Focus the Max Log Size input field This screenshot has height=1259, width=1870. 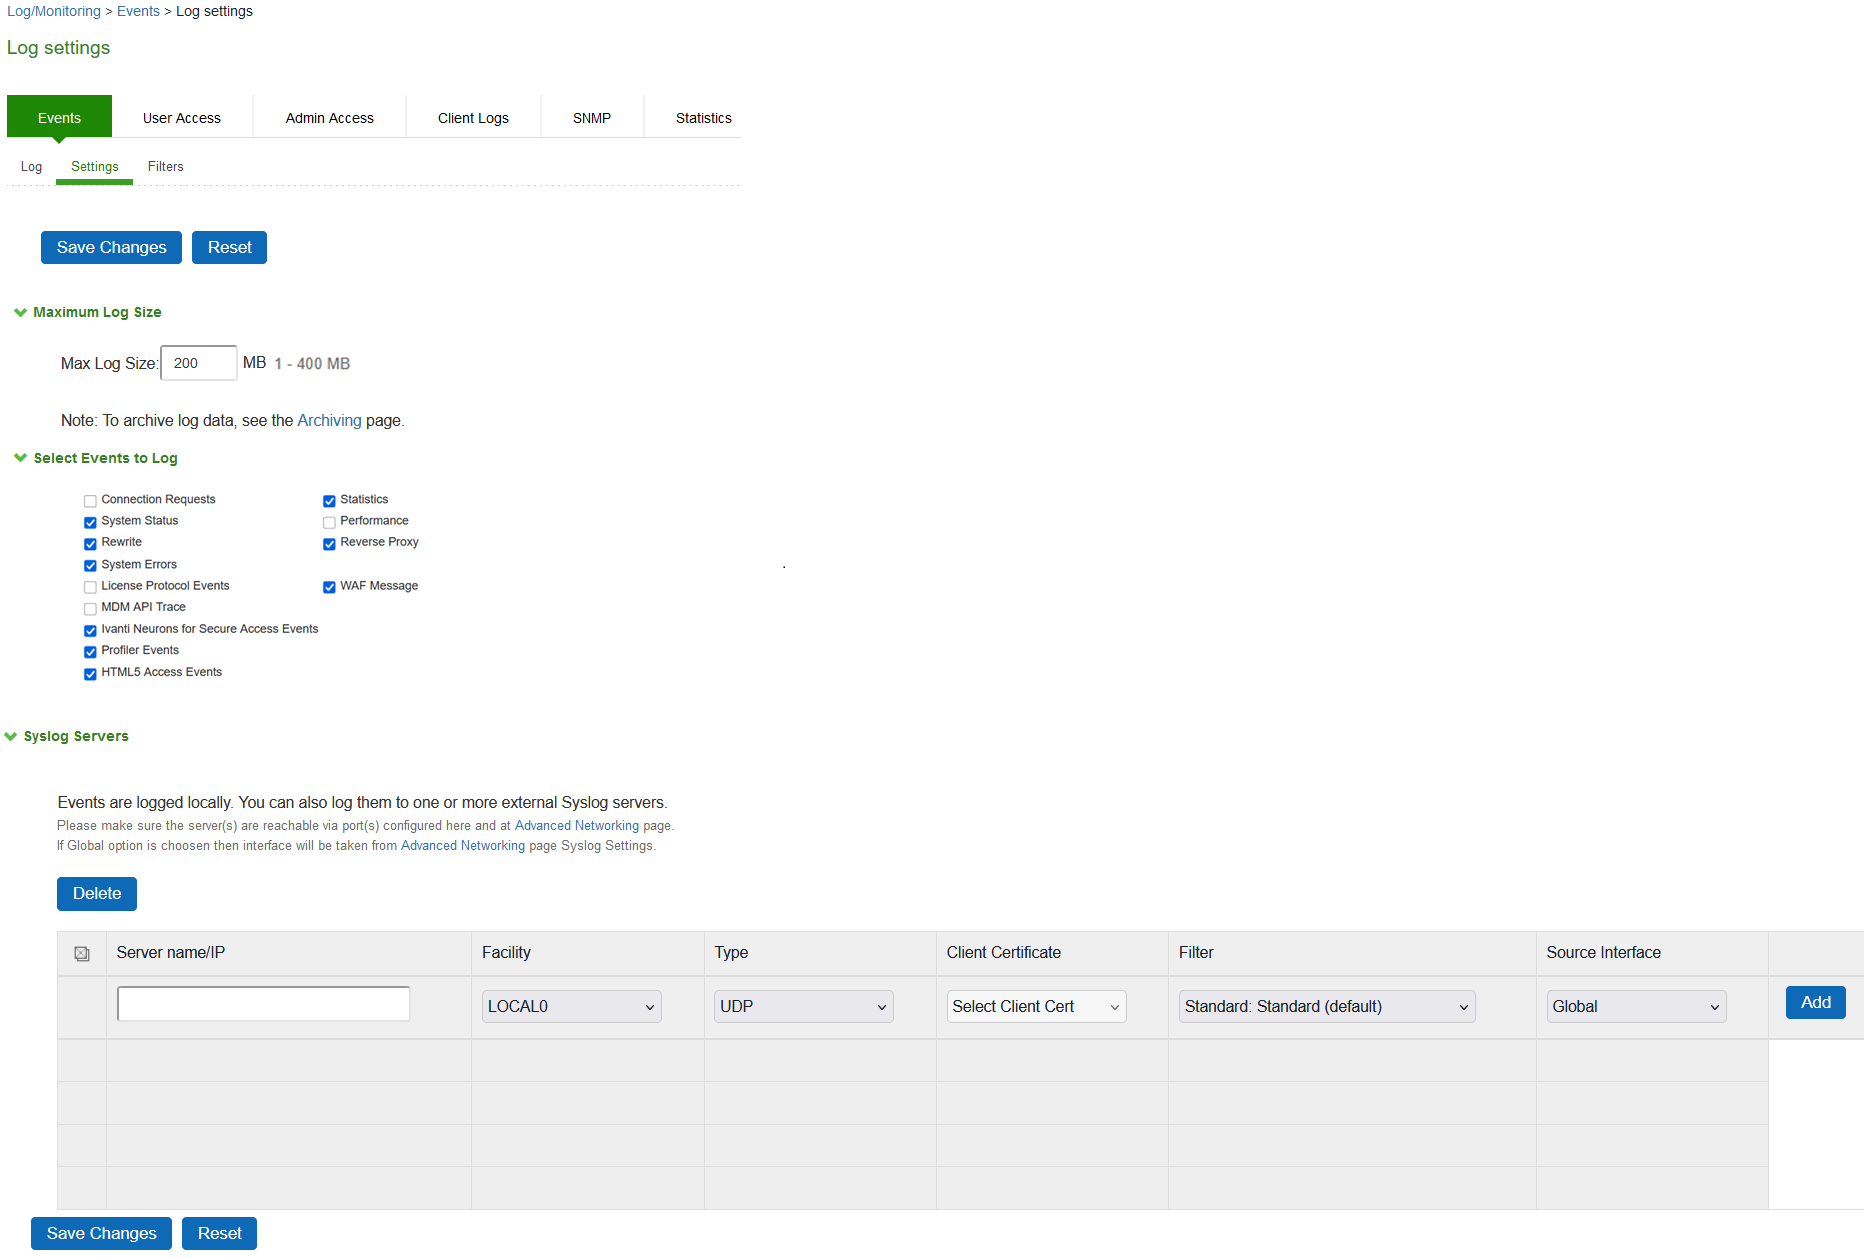pyautogui.click(x=199, y=363)
